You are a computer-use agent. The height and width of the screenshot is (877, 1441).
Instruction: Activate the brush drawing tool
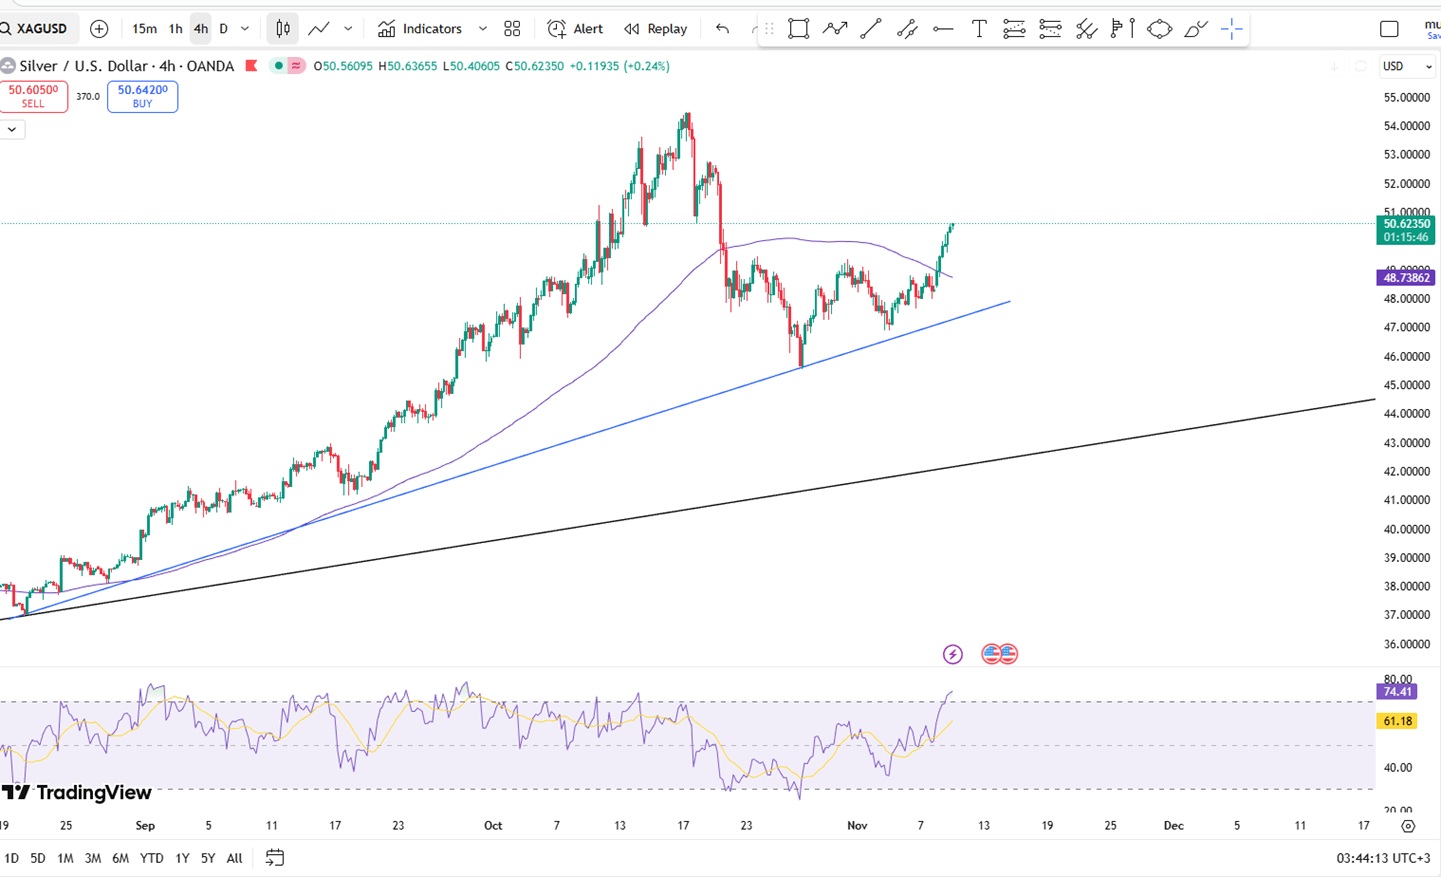pyautogui.click(x=1195, y=29)
